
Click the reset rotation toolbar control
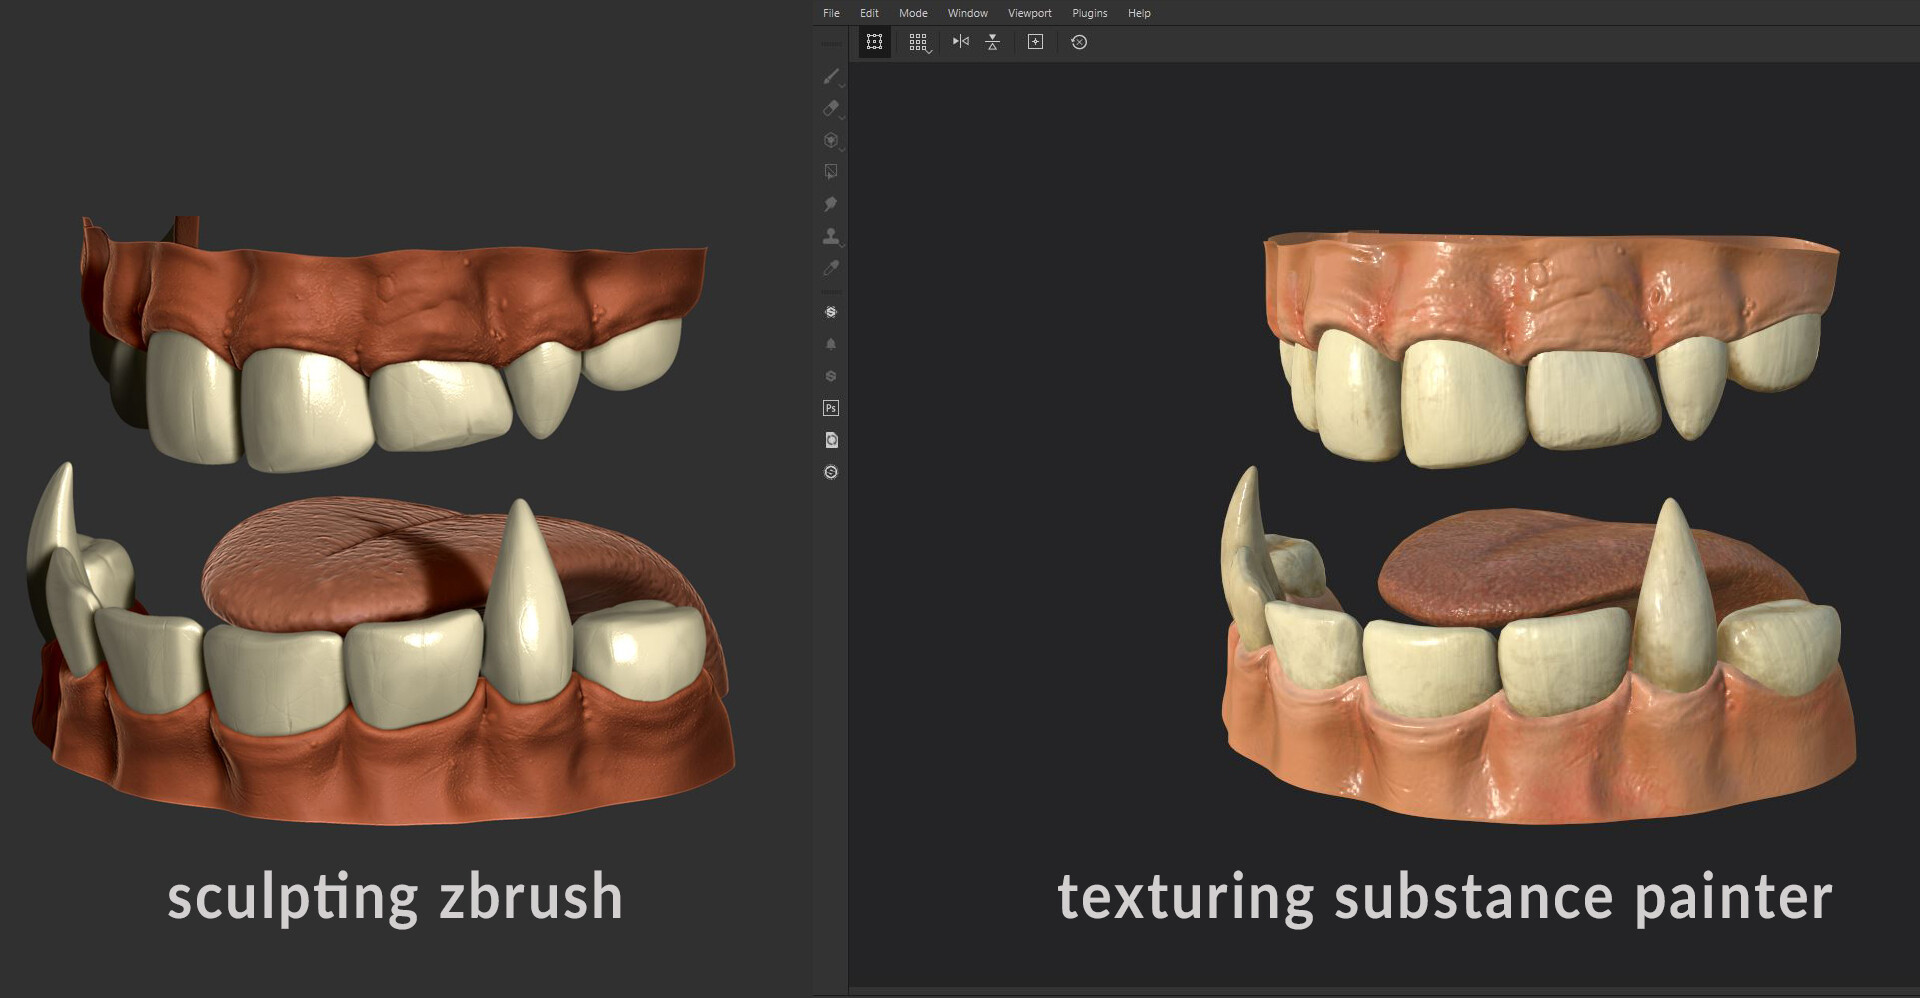tap(1080, 42)
